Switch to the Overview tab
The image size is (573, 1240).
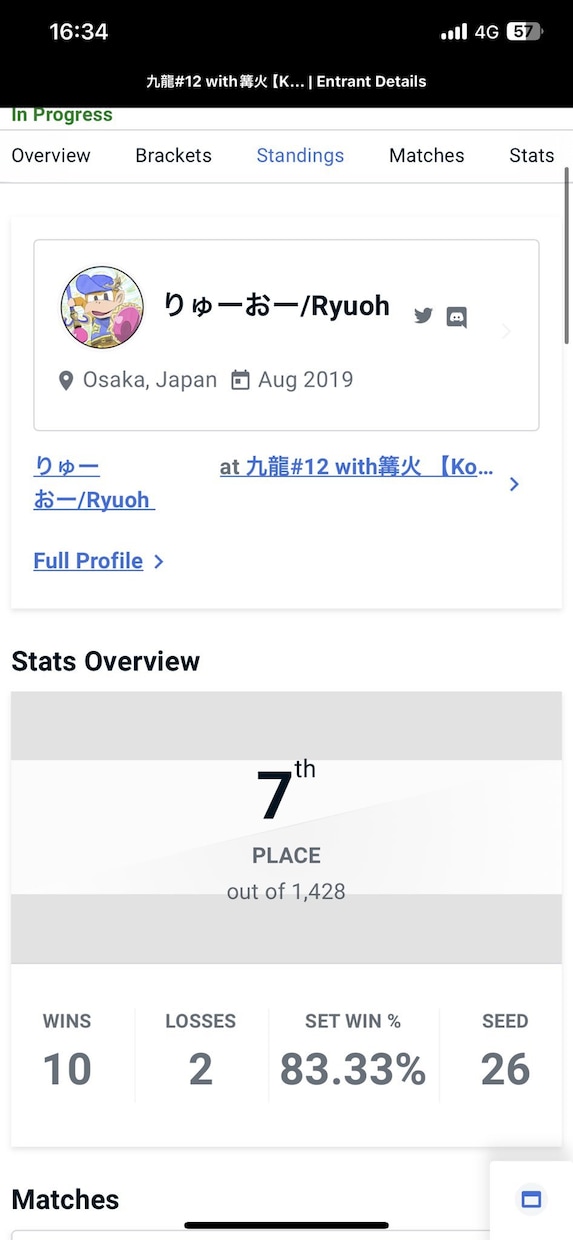click(51, 155)
